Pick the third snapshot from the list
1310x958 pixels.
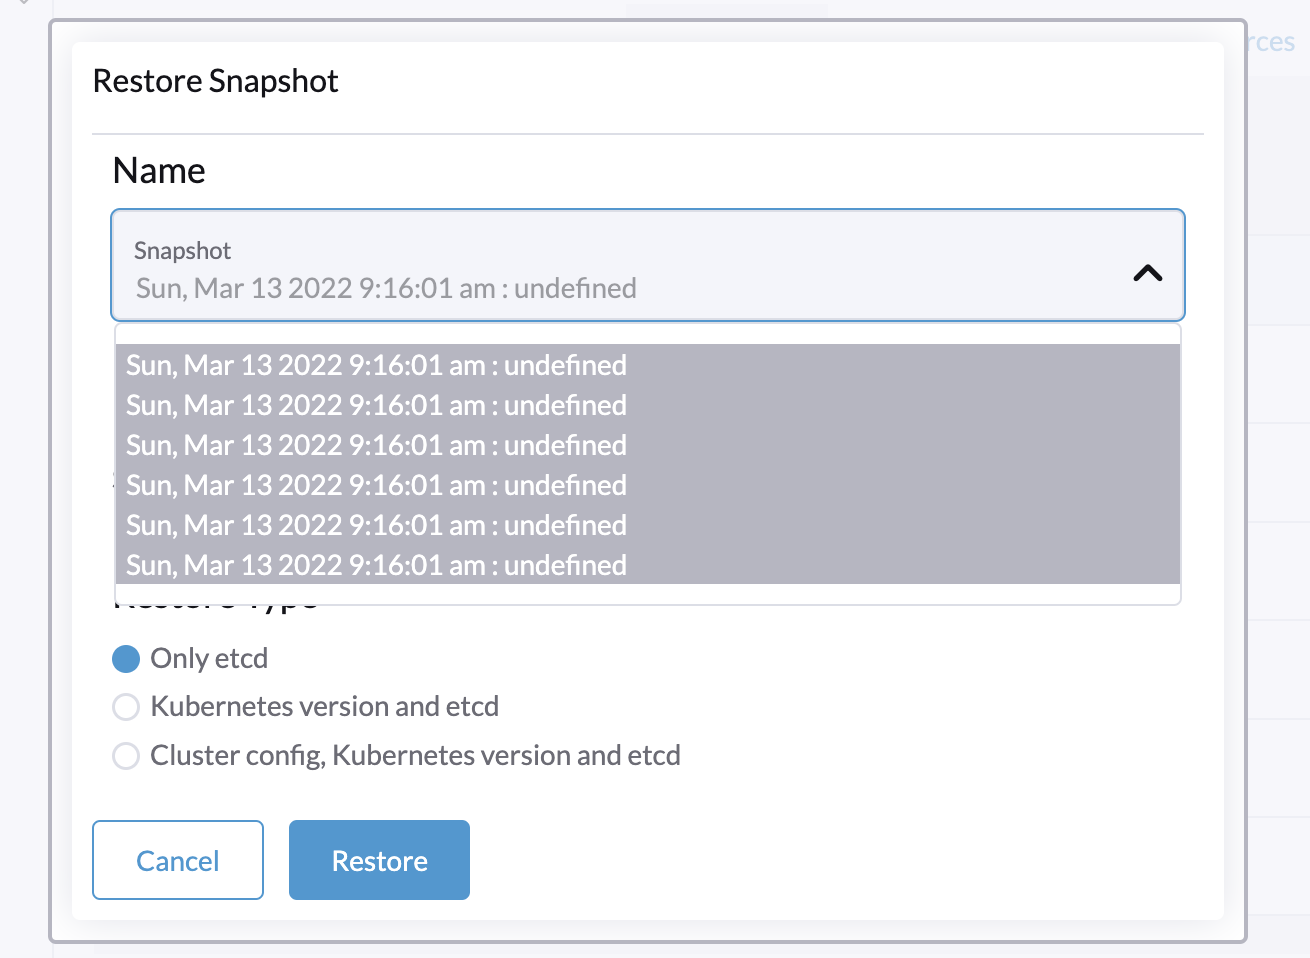coord(375,445)
